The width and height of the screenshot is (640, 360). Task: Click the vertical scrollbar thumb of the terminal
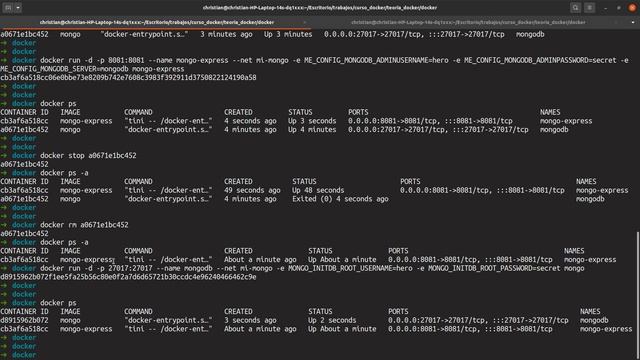[x=638, y=296]
